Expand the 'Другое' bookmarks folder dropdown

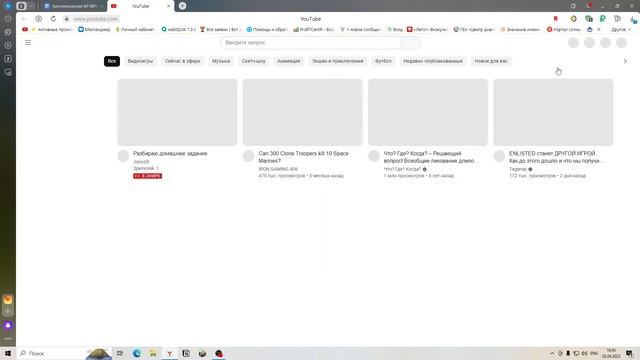[621, 29]
